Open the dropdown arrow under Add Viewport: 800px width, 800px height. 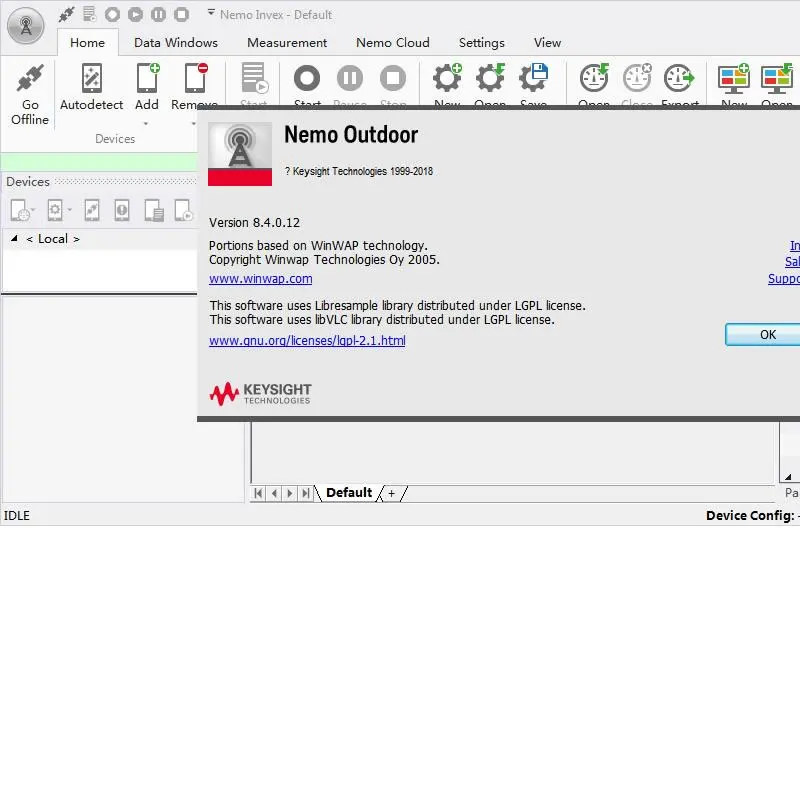[146, 123]
